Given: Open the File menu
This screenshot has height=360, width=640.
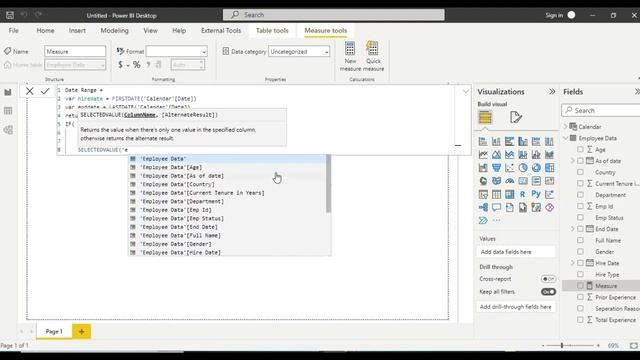Looking at the screenshot, I should (13, 31).
